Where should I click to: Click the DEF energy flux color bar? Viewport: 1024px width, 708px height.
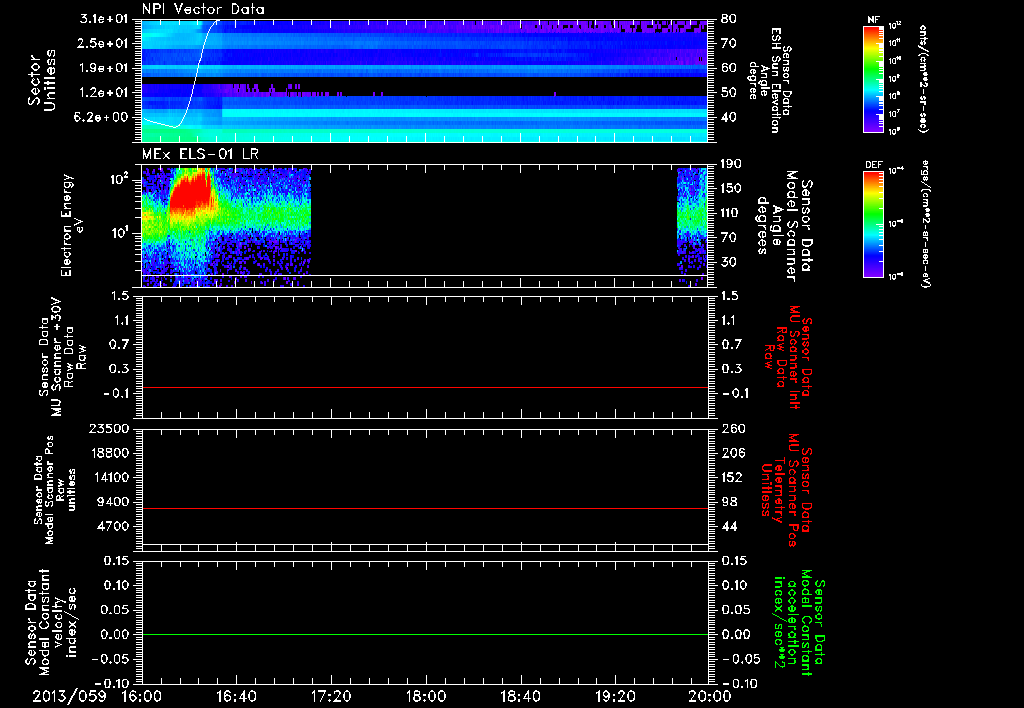[x=874, y=225]
